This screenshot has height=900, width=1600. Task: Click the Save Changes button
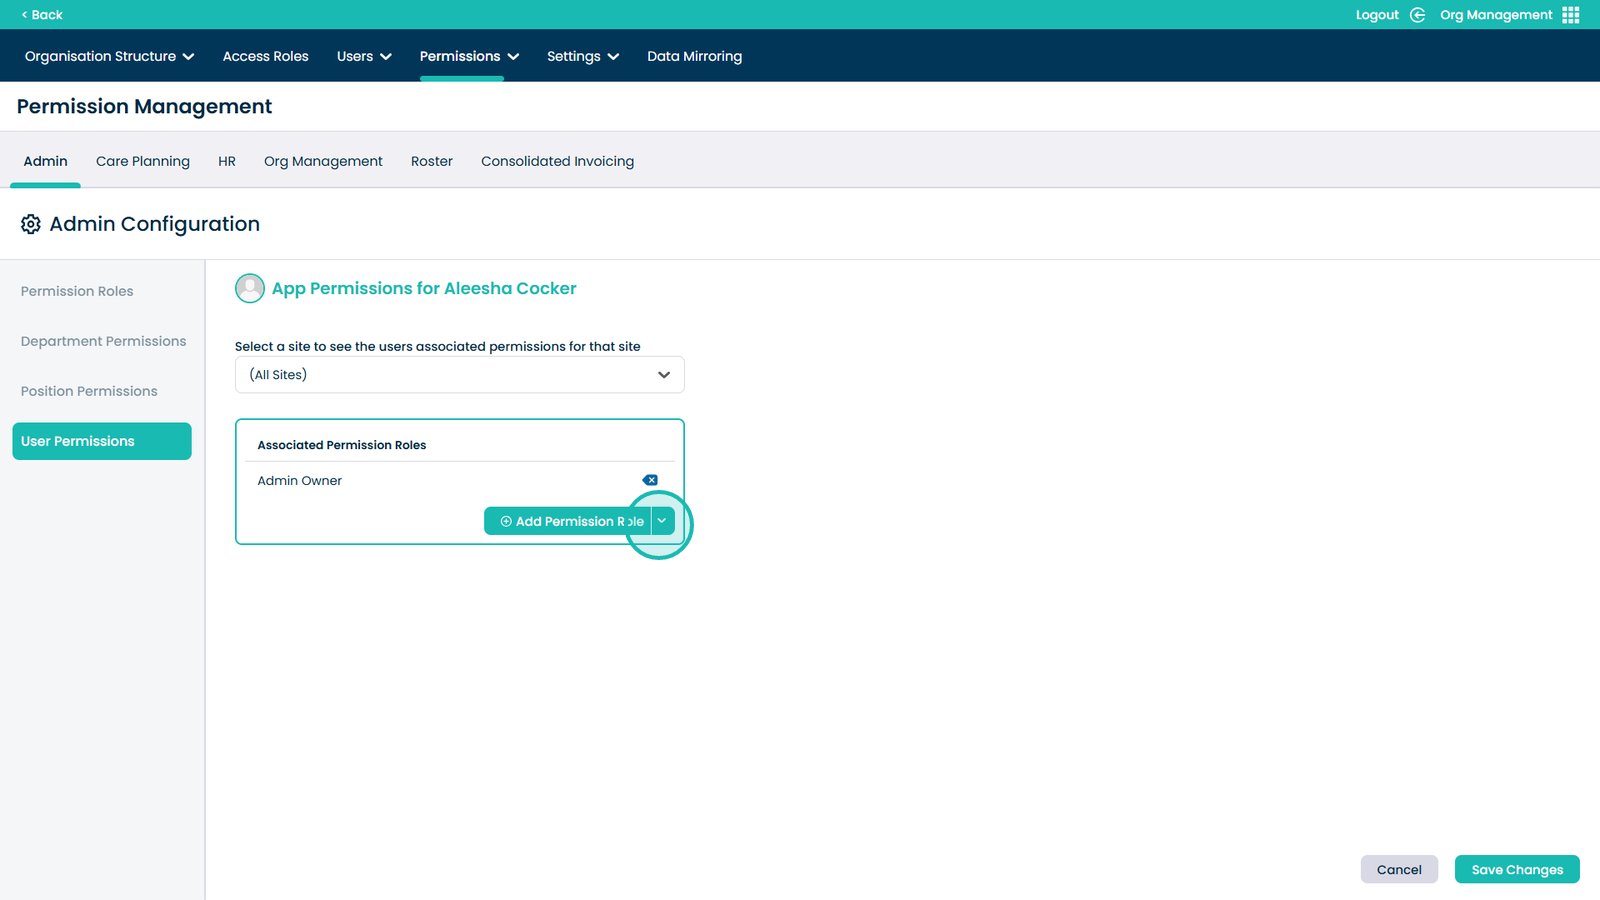[x=1517, y=870]
